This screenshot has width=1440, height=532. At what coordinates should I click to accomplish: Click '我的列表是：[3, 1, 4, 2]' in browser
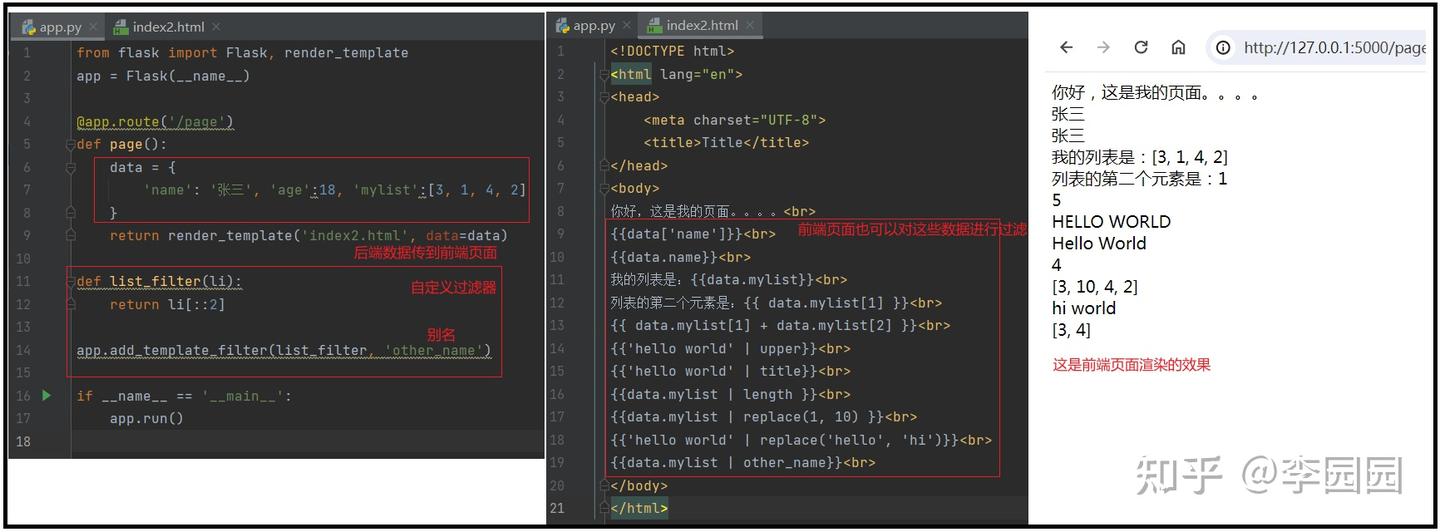[x=1140, y=157]
